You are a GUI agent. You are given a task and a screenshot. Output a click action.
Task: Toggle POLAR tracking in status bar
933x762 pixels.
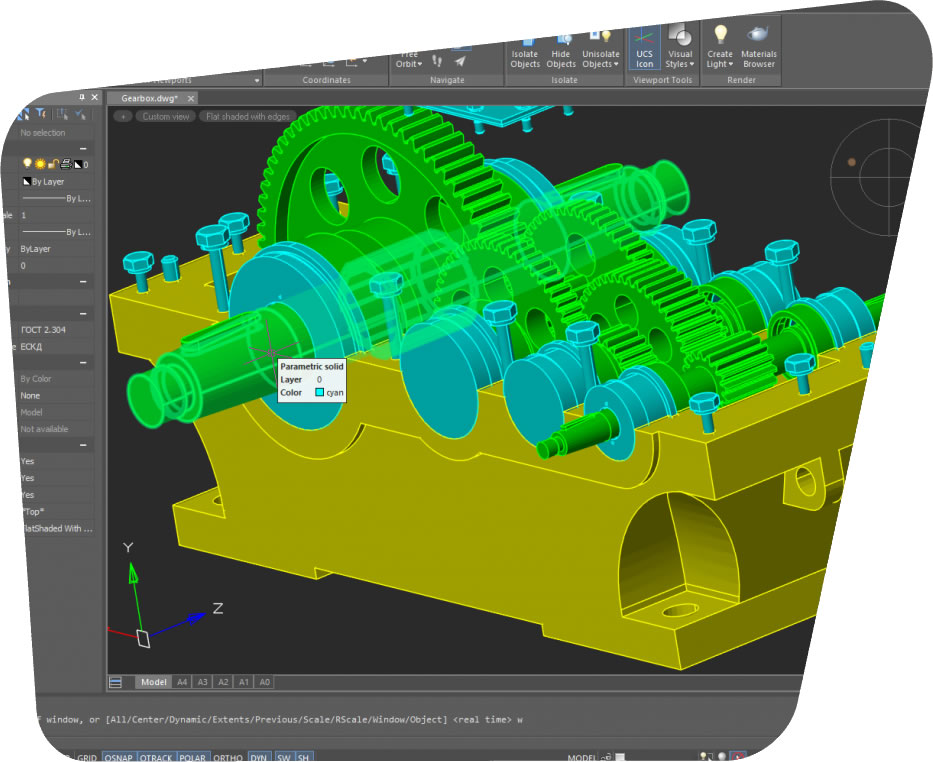(192, 758)
